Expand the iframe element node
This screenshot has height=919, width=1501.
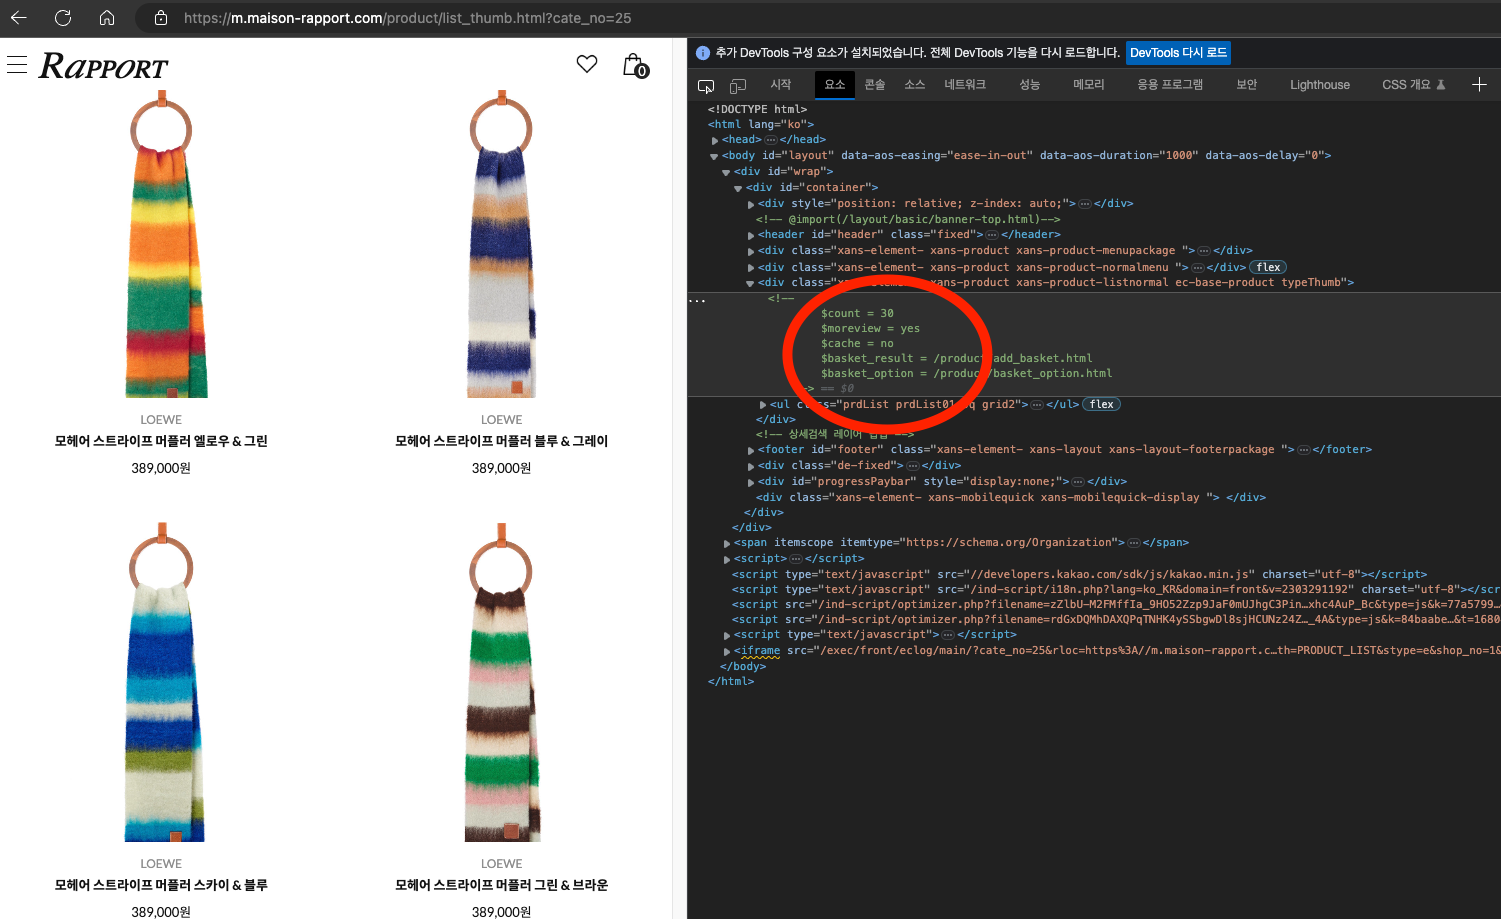coord(727,651)
